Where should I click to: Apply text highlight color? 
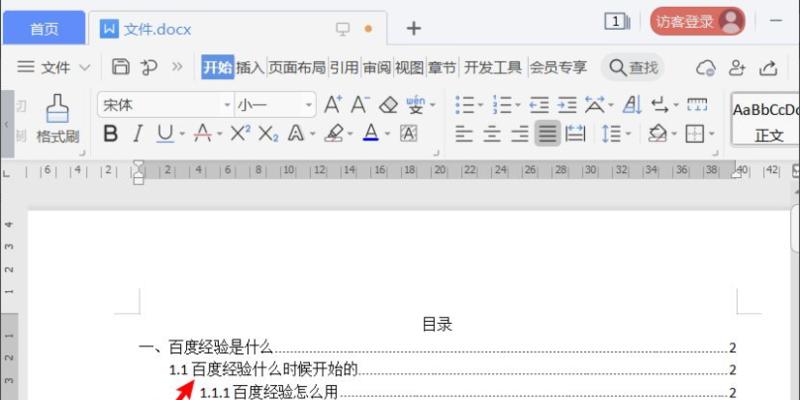(x=334, y=134)
